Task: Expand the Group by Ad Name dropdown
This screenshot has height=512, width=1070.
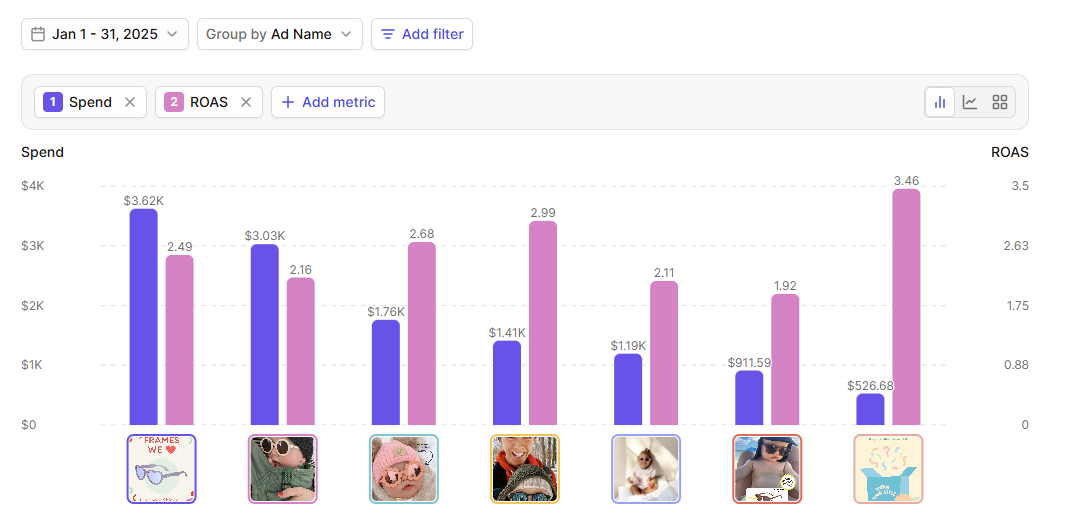Action: (279, 34)
